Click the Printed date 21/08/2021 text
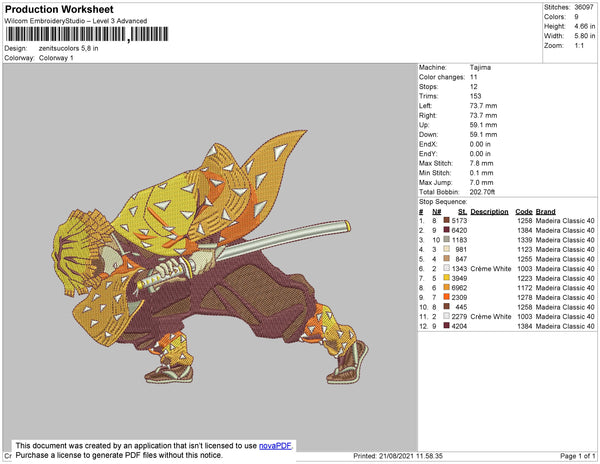The image size is (600, 464). pyautogui.click(x=398, y=456)
